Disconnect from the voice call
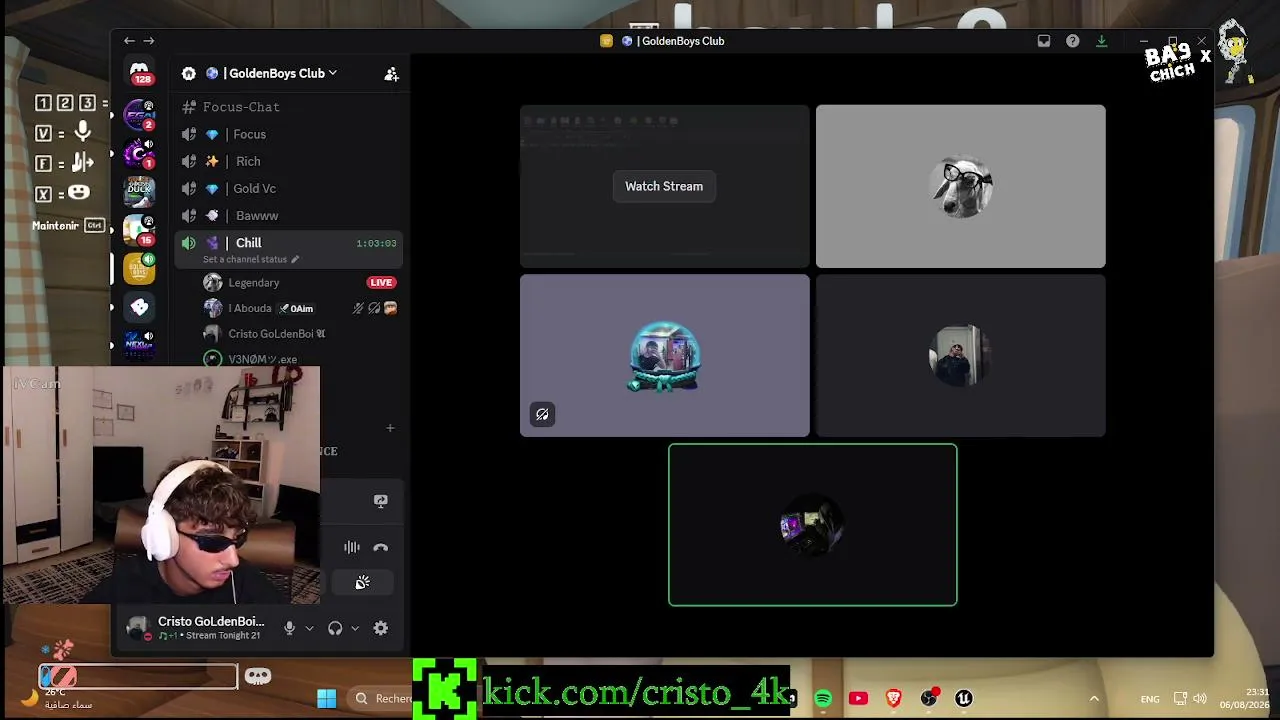The image size is (1280, 720). point(380,547)
